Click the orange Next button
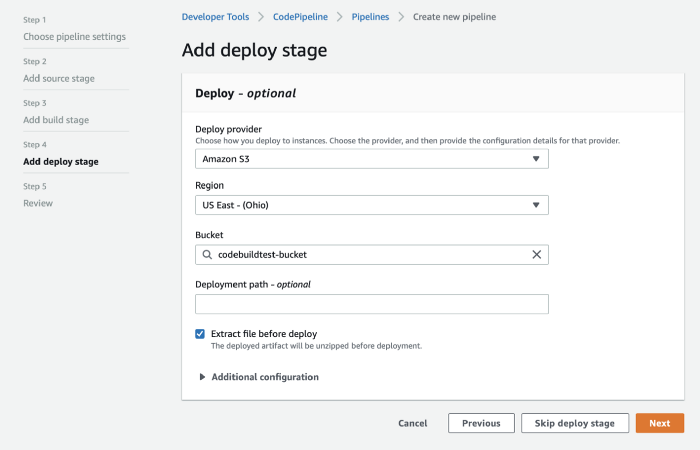The height and width of the screenshot is (450, 700). pyautogui.click(x=660, y=423)
